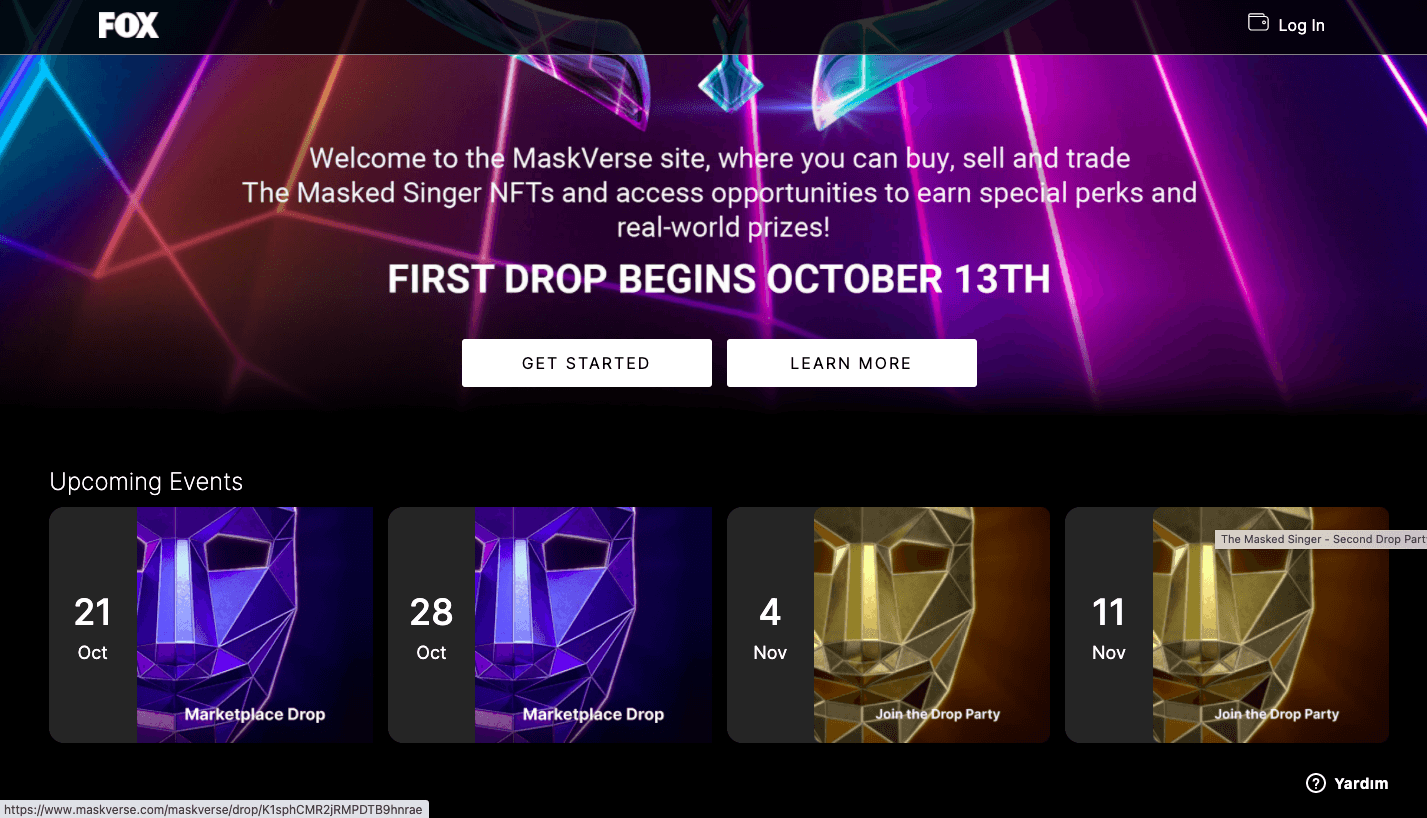This screenshot has width=1427, height=818.
Task: Open gold mask image on 4 Nov card
Action: pos(931,600)
